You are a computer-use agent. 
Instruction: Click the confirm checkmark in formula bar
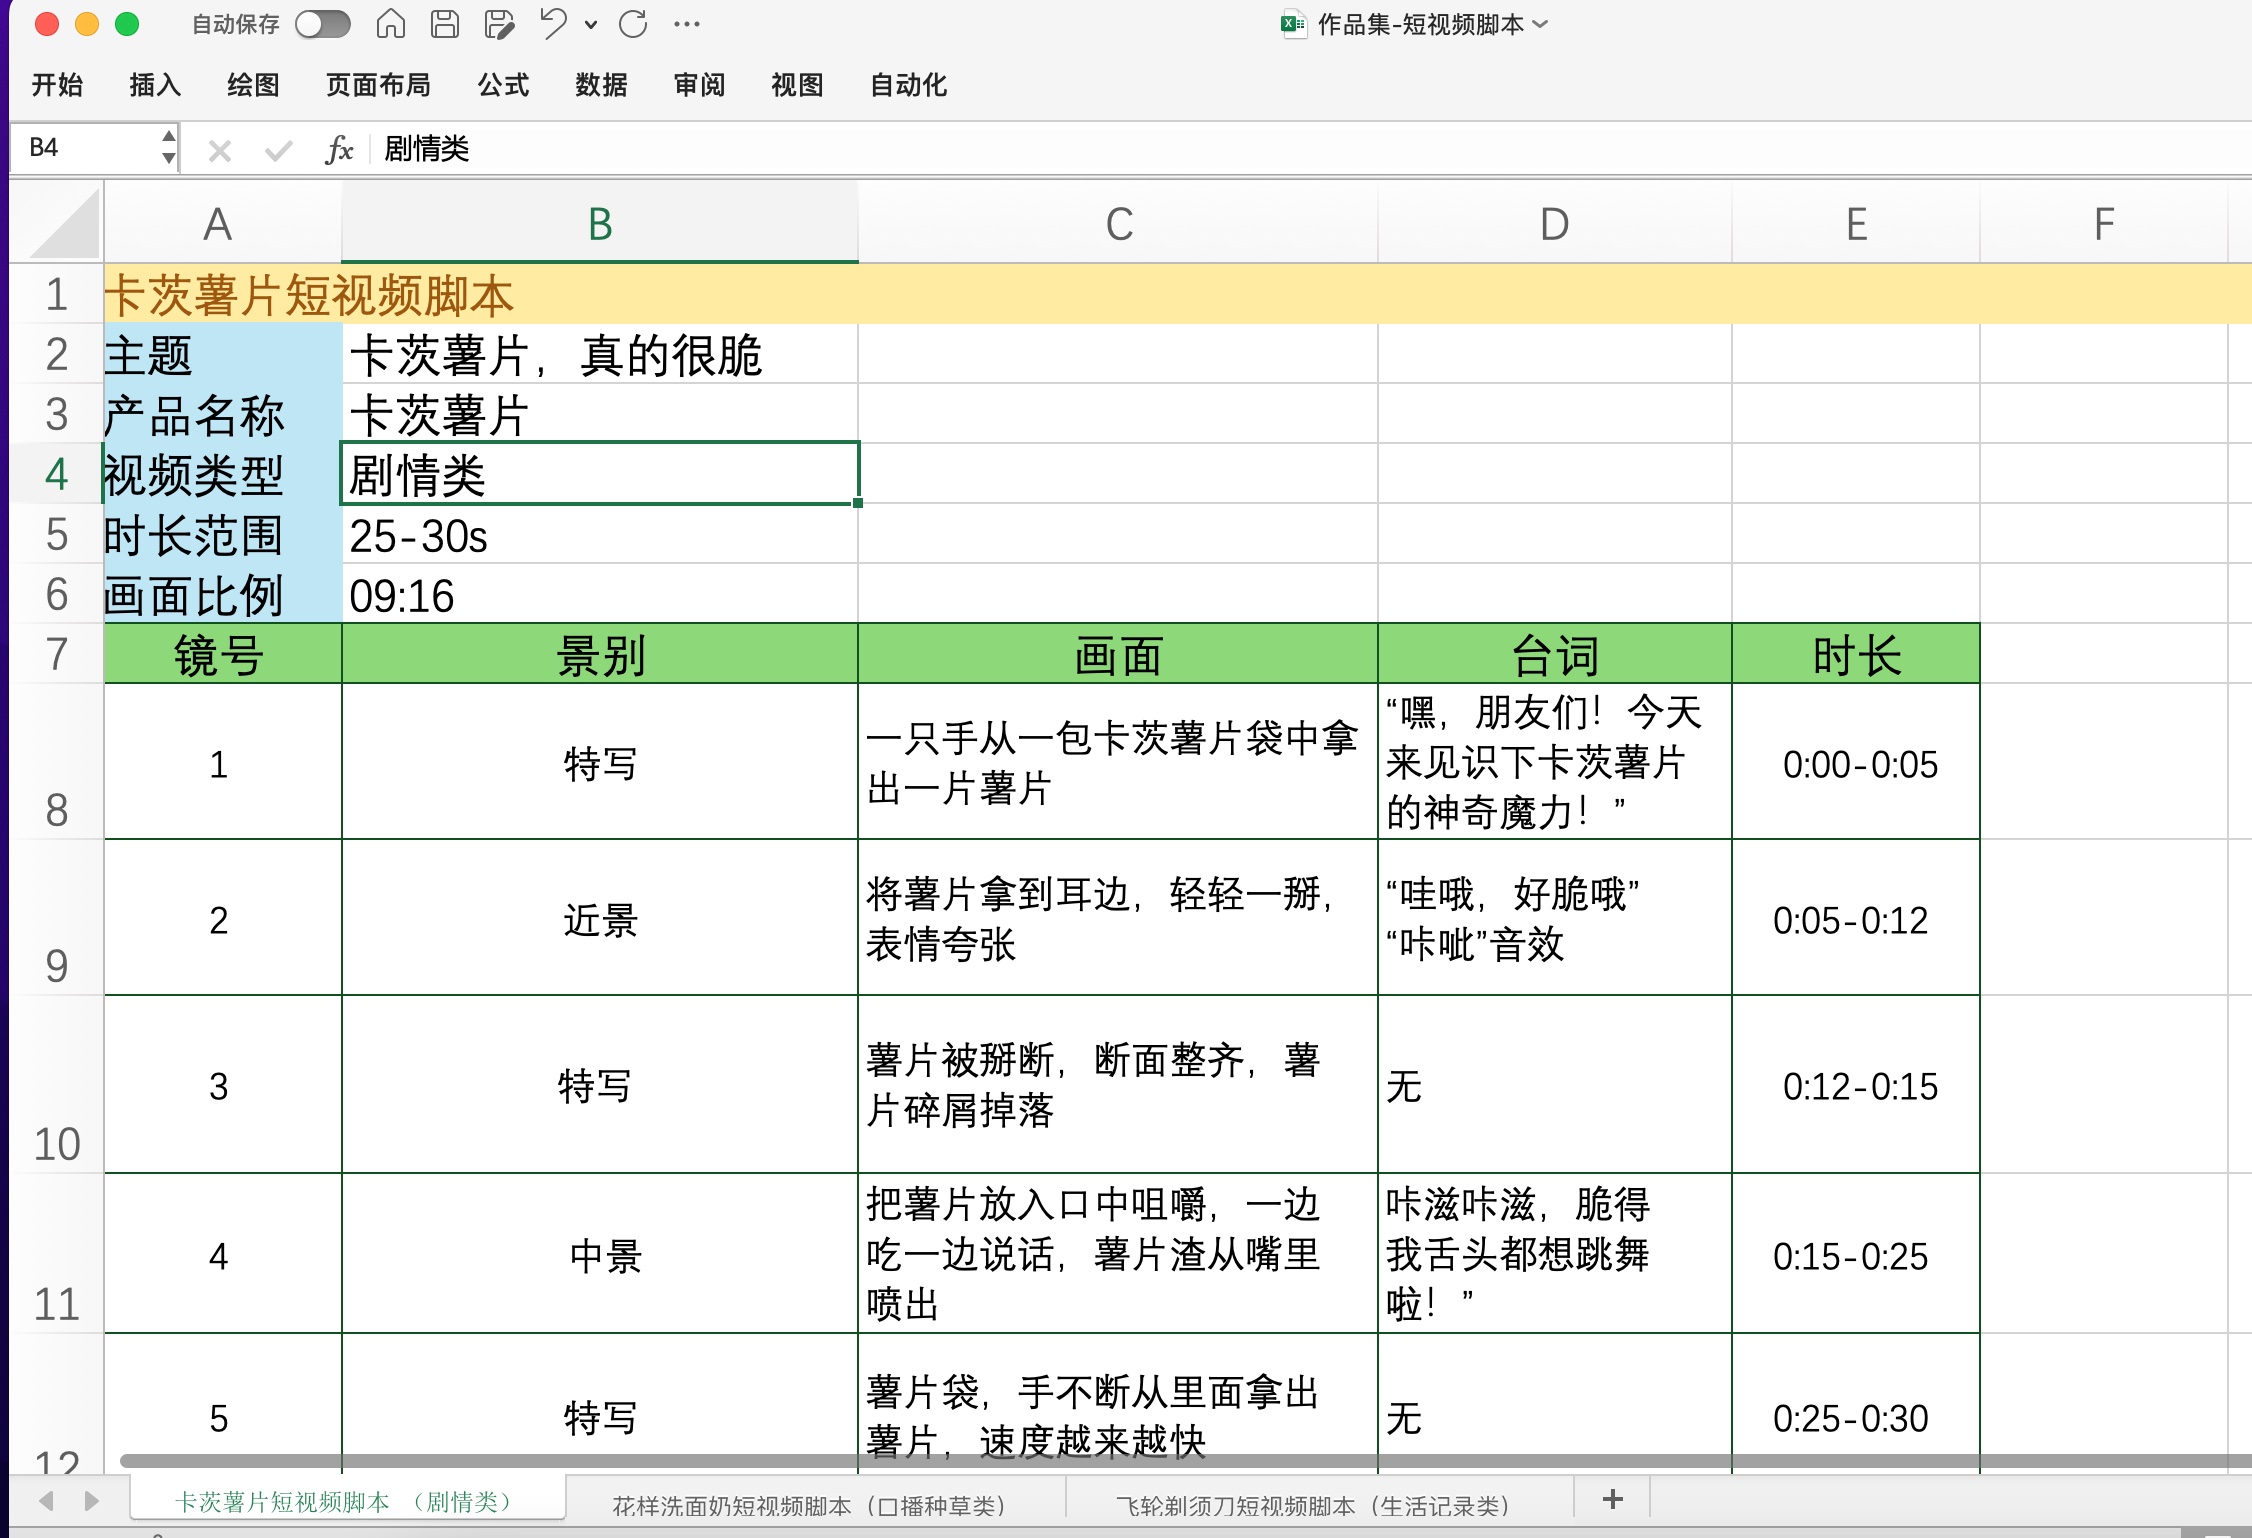click(278, 151)
